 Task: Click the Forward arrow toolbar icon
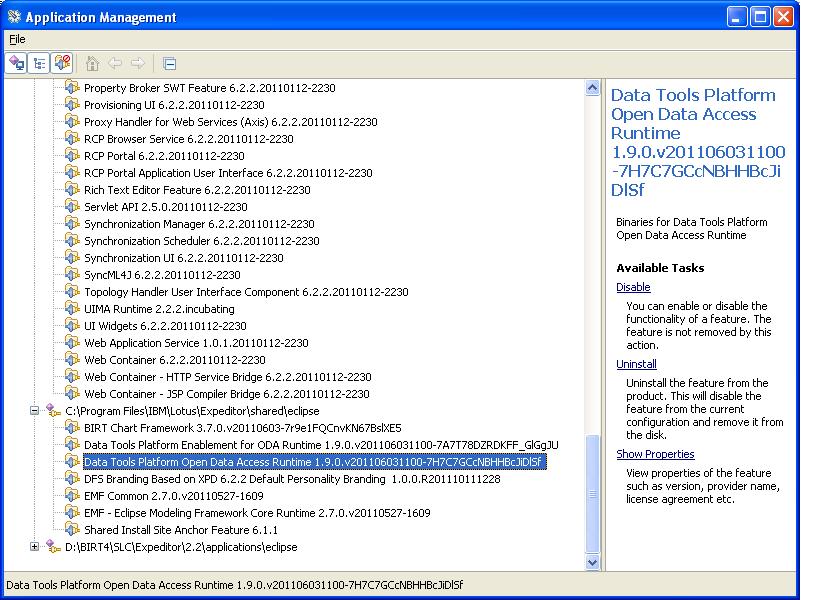tap(138, 63)
